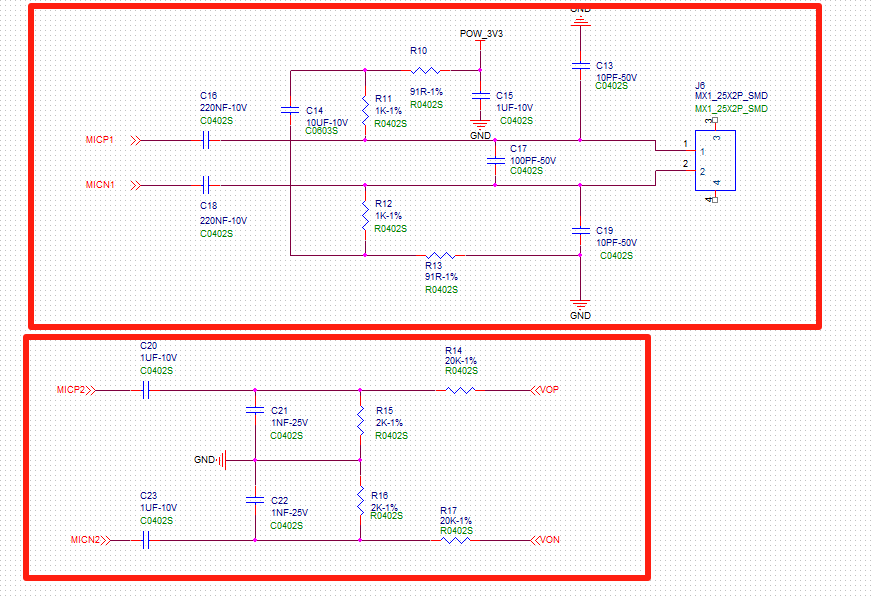The height and width of the screenshot is (597, 873).
Task: Select the 1K-1% value of R12
Action: [388, 216]
